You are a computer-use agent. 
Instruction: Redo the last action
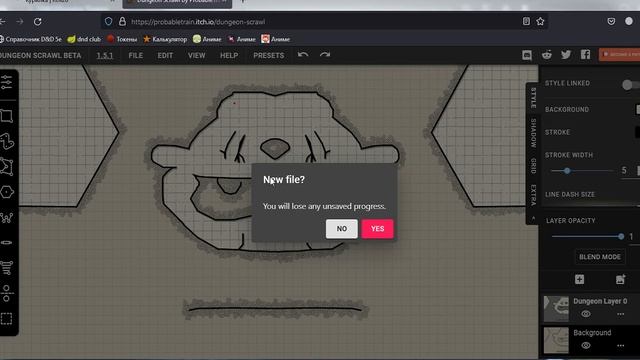325,55
